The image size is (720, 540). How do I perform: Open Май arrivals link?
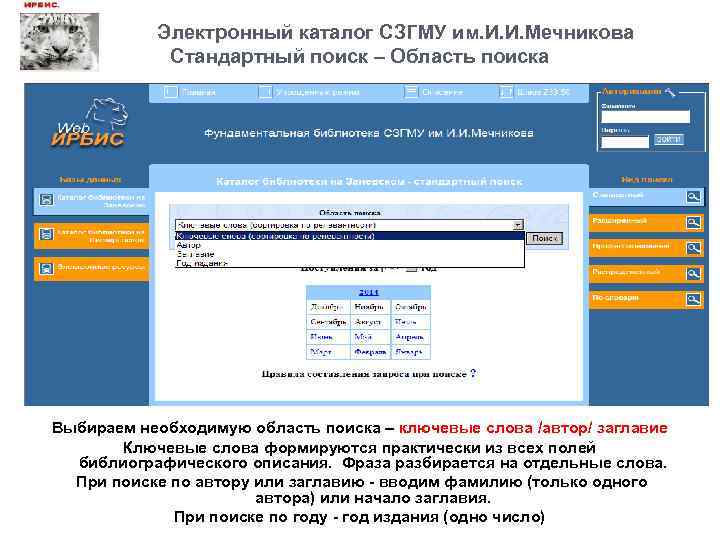363,337
